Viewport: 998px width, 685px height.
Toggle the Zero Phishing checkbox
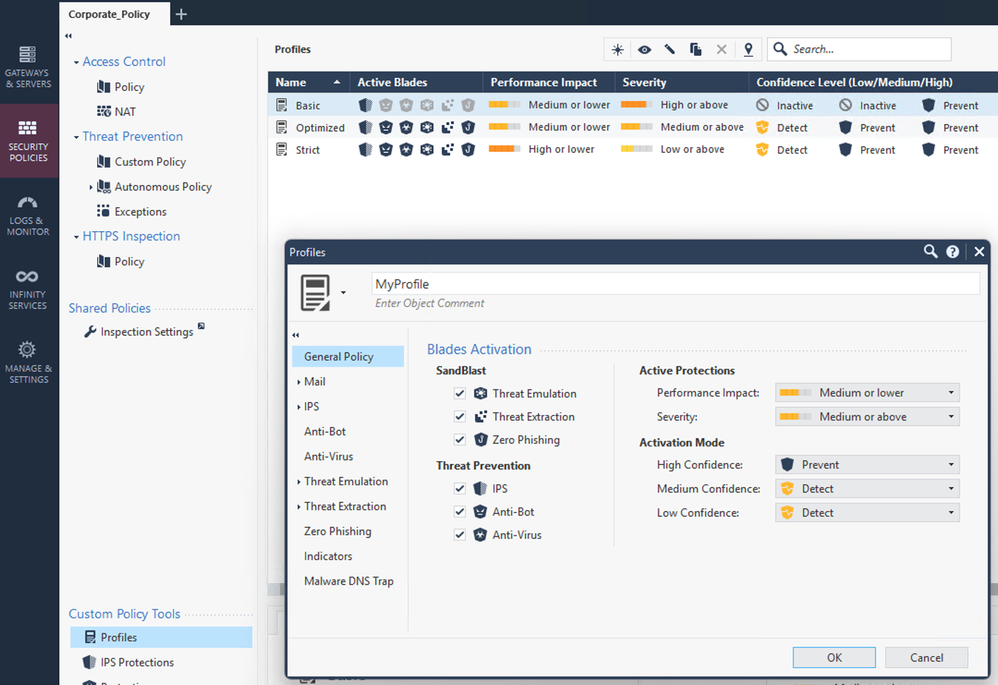(x=460, y=440)
